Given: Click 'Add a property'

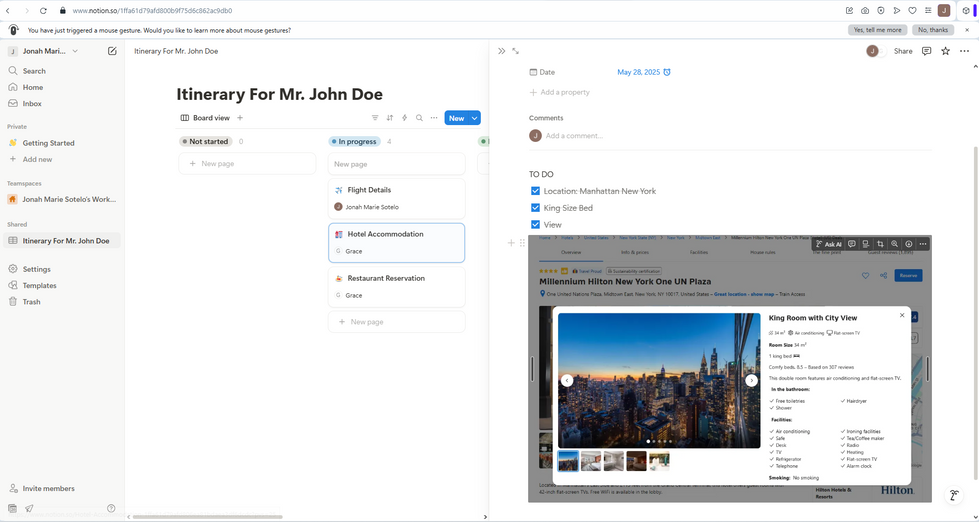Looking at the screenshot, I should point(559,92).
